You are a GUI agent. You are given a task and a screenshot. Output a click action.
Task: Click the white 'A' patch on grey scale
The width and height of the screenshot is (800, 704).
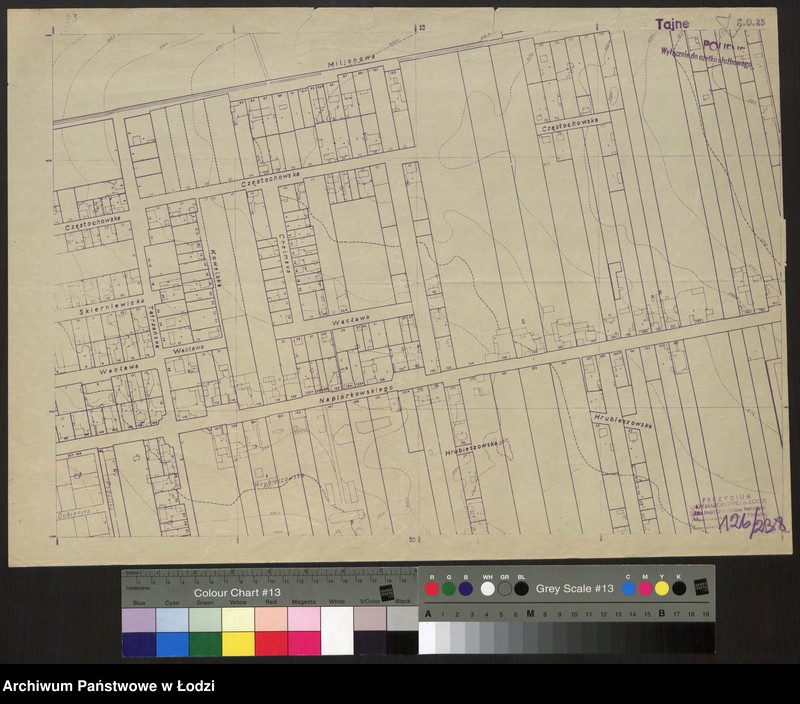pos(428,637)
